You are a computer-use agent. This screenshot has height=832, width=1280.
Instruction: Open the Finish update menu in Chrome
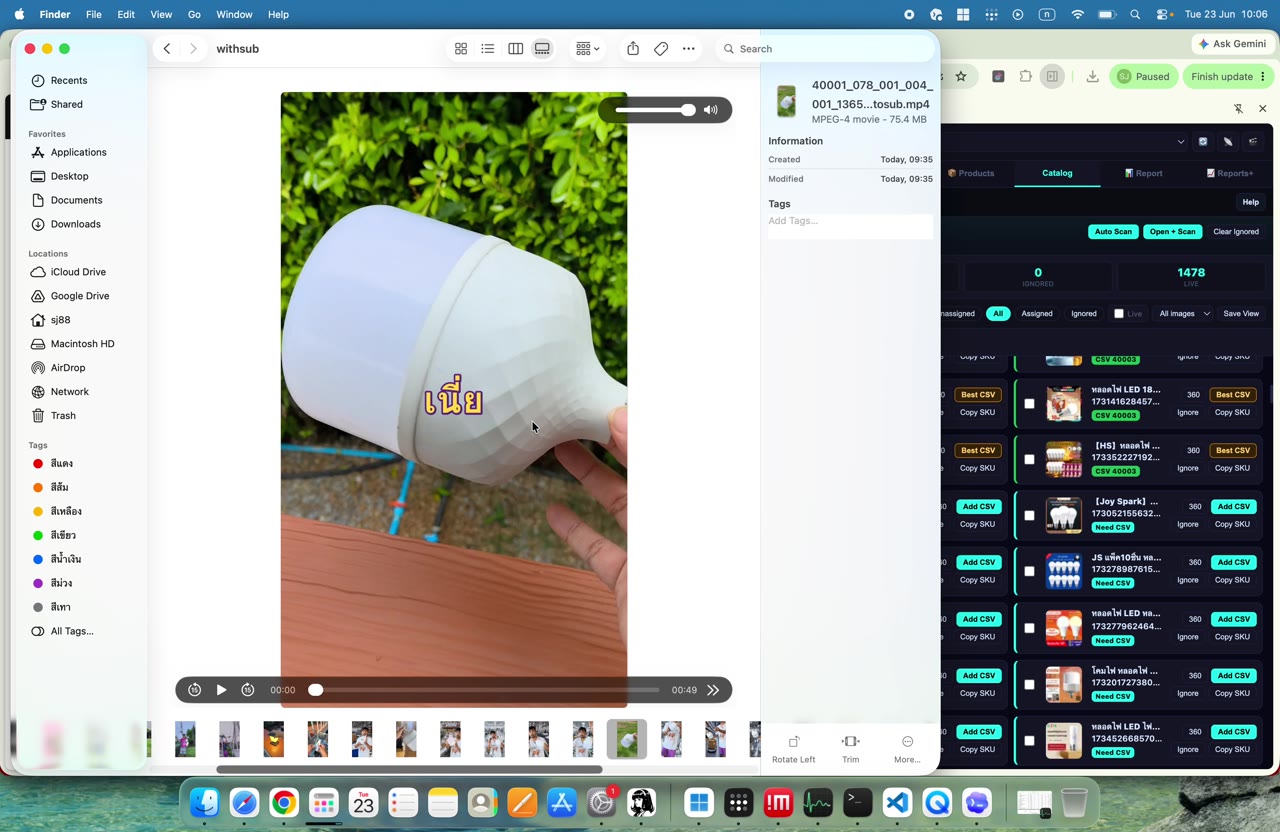[1229, 76]
